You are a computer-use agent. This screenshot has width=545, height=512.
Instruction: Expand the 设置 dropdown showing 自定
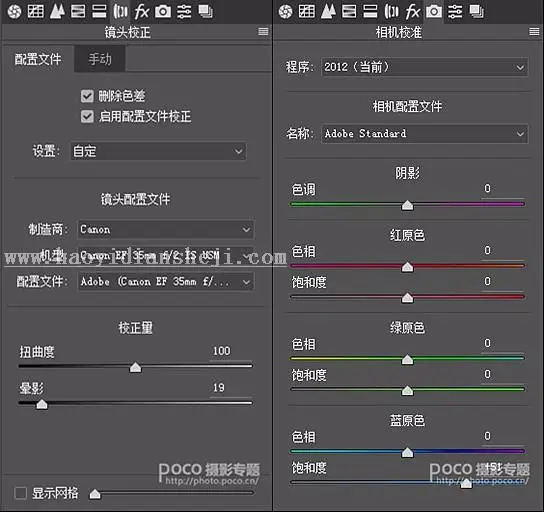click(158, 151)
